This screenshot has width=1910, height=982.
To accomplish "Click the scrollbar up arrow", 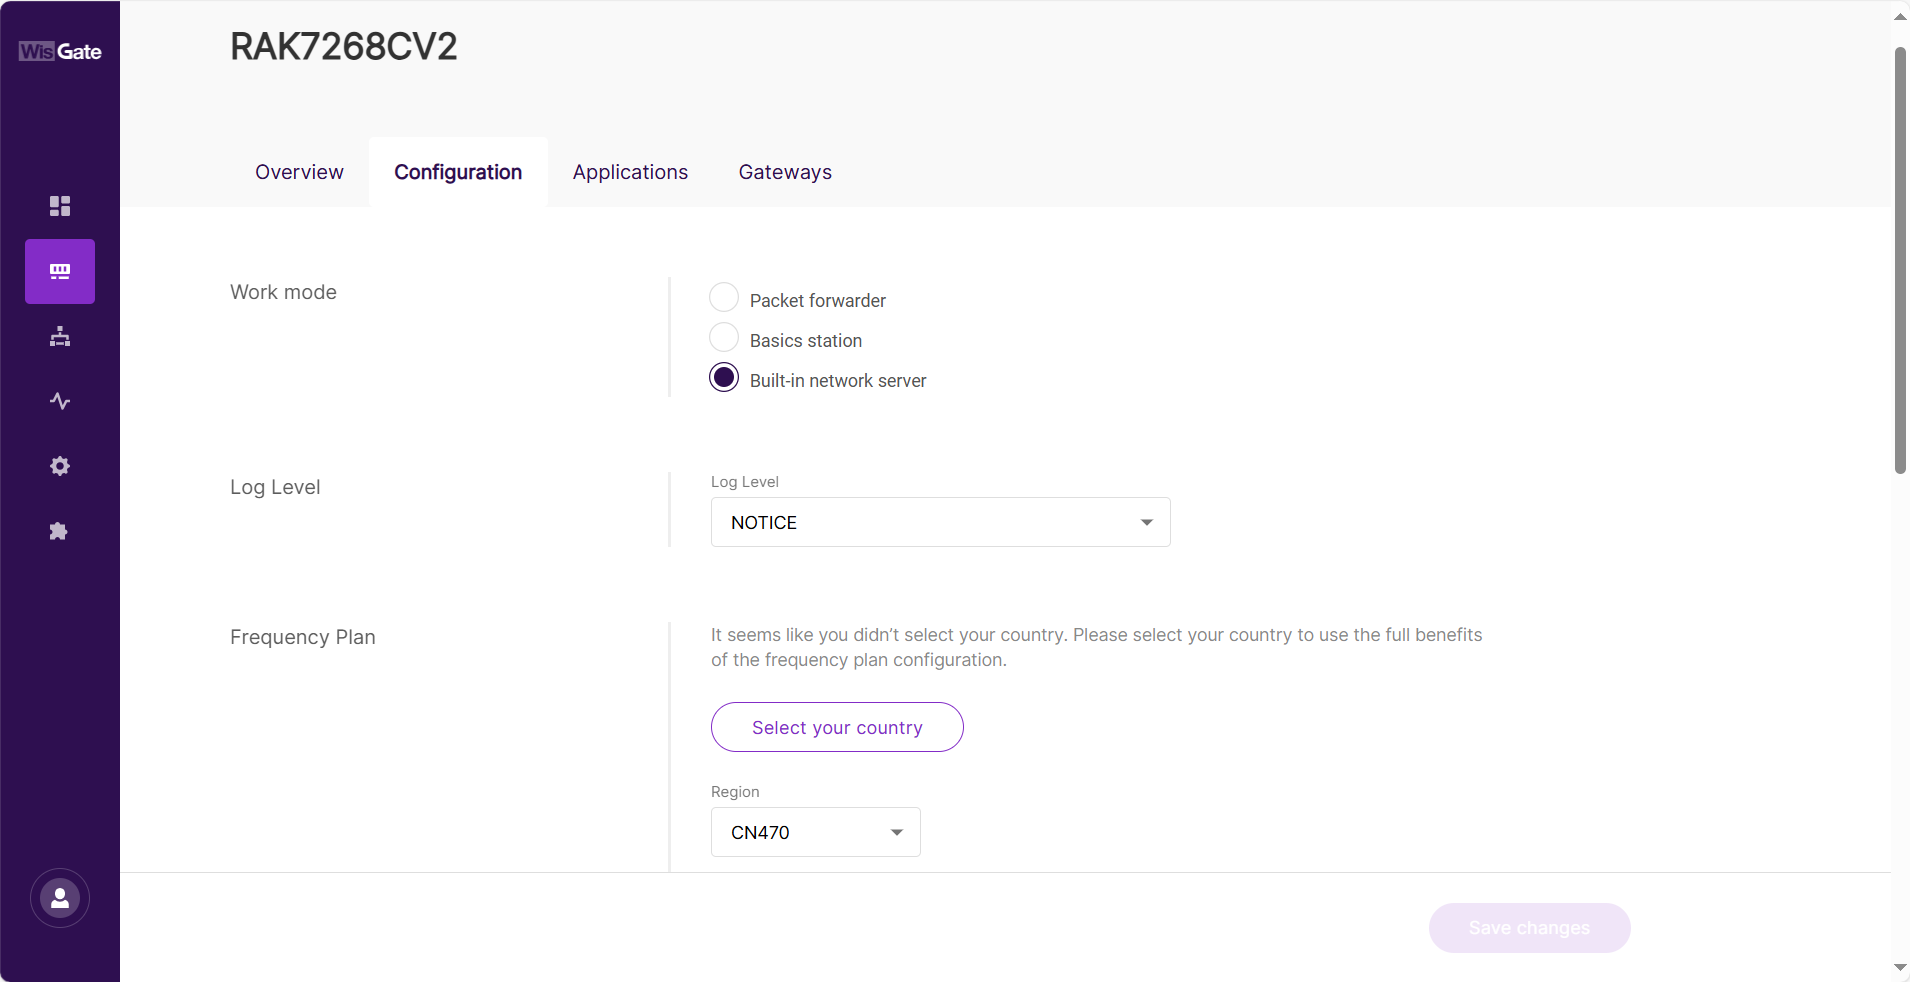I will tap(1900, 16).
